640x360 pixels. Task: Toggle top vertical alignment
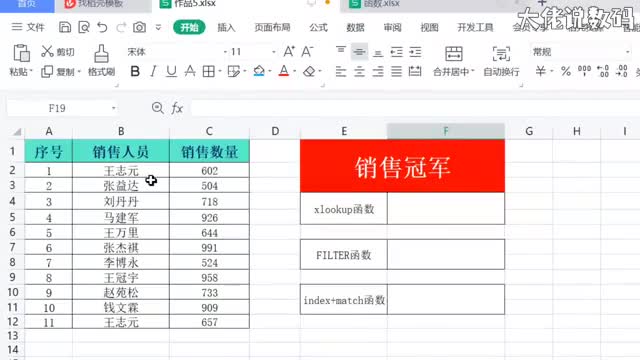point(341,50)
